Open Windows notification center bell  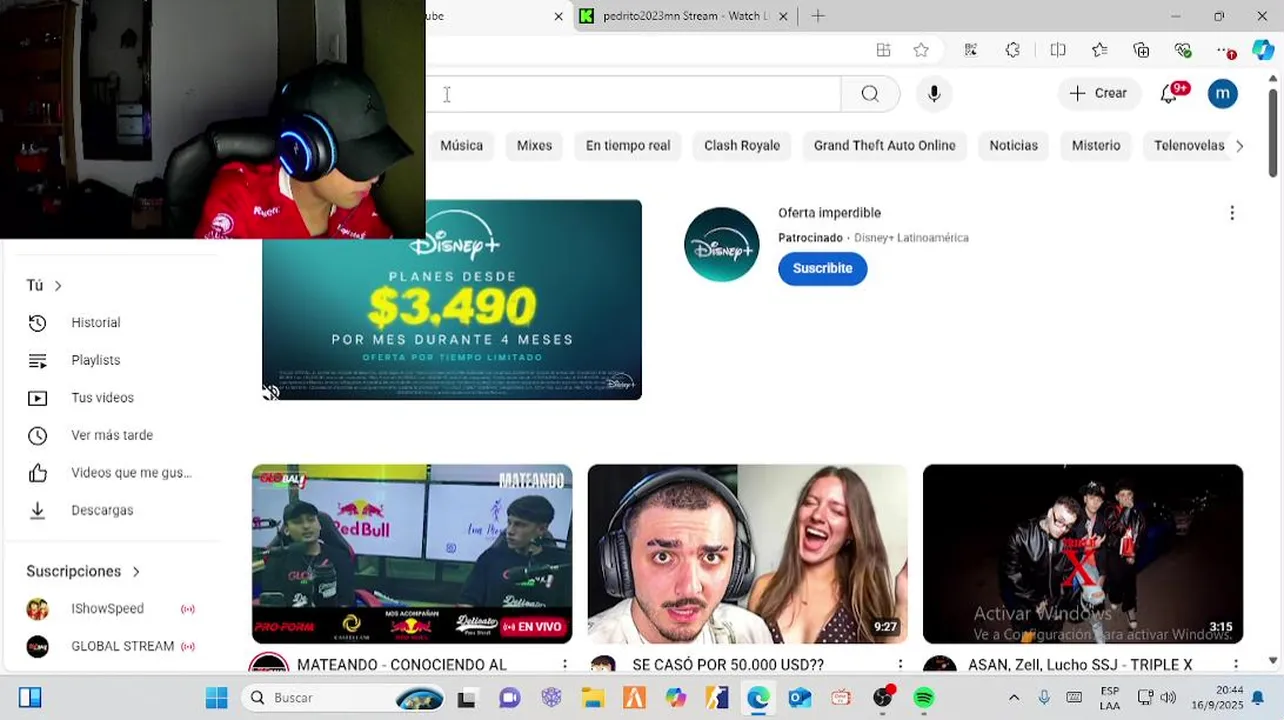point(1259,698)
